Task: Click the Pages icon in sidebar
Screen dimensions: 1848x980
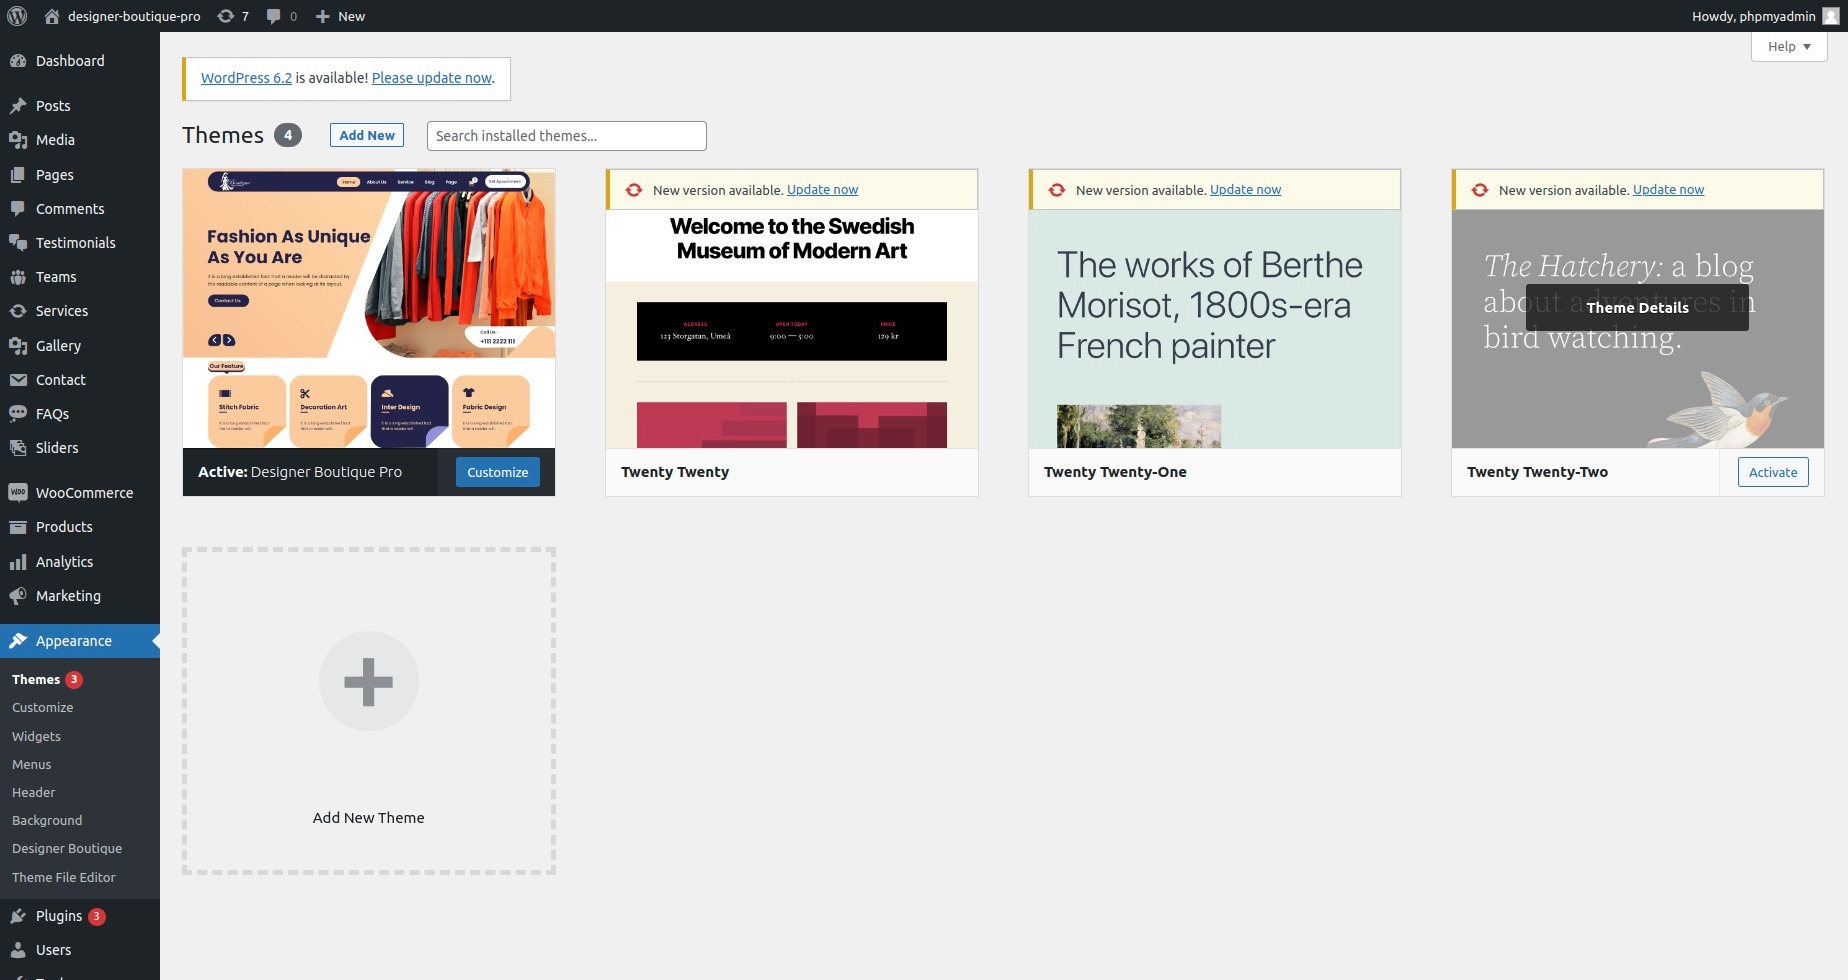Action: click(18, 175)
